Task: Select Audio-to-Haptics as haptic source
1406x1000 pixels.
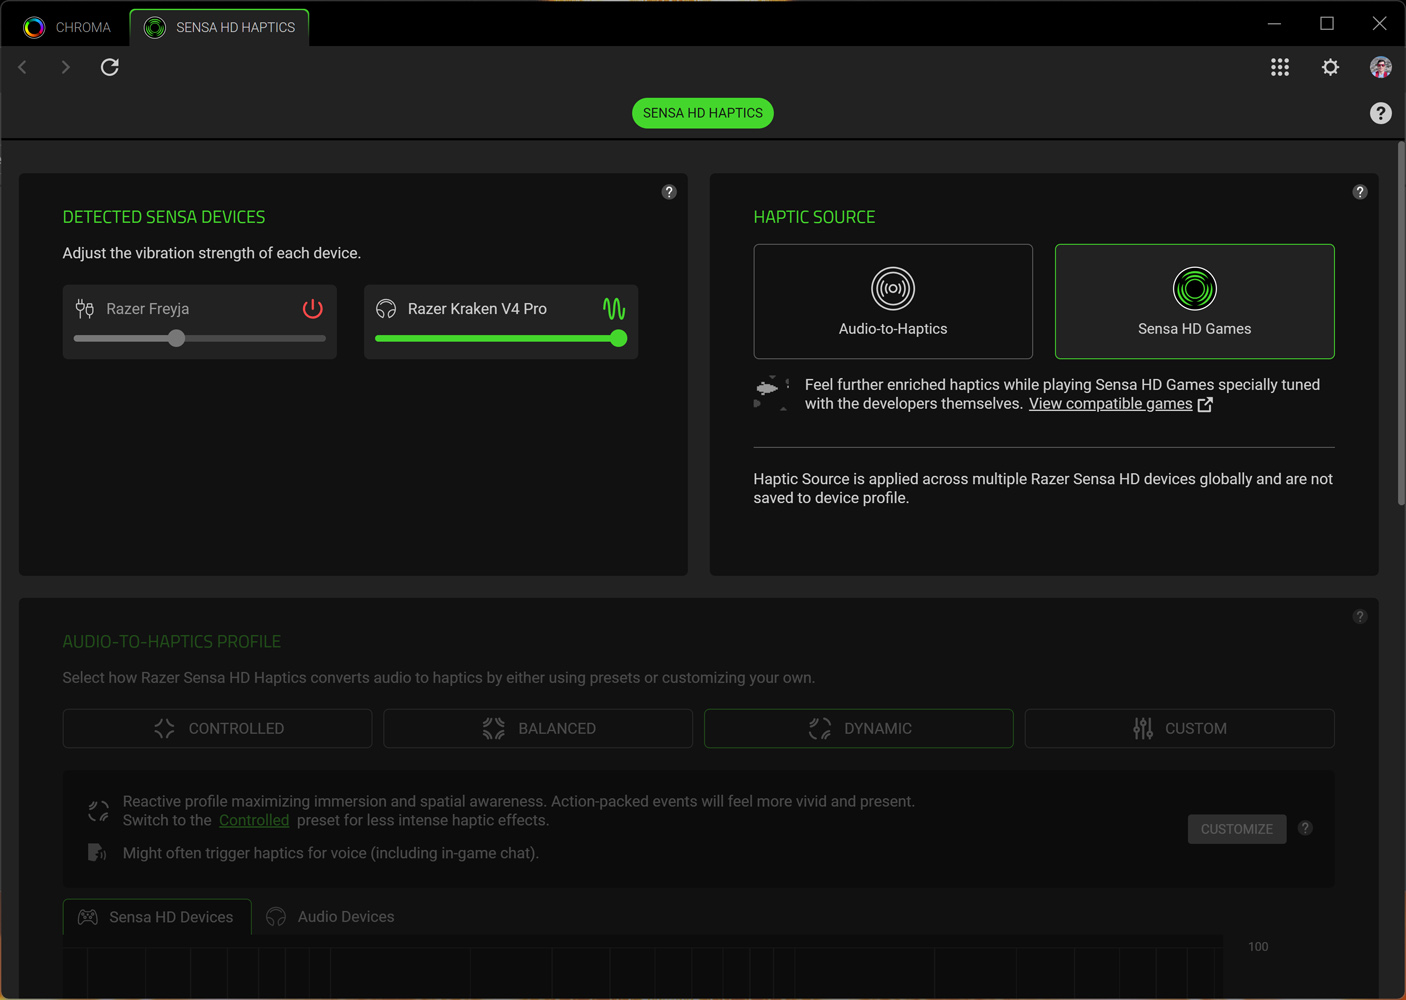Action: pos(893,301)
